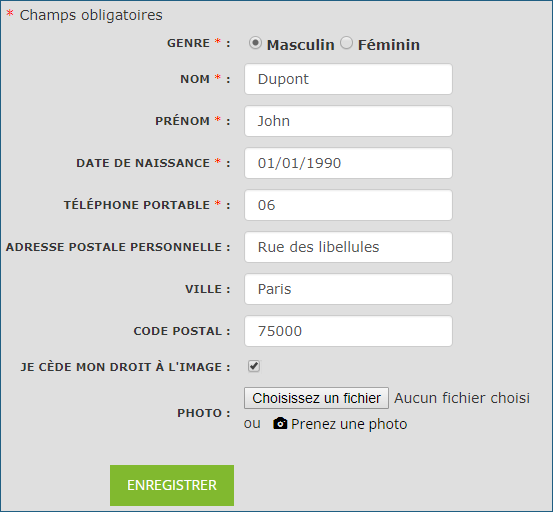
Task: Click the date de naissance input field
Action: point(348,163)
